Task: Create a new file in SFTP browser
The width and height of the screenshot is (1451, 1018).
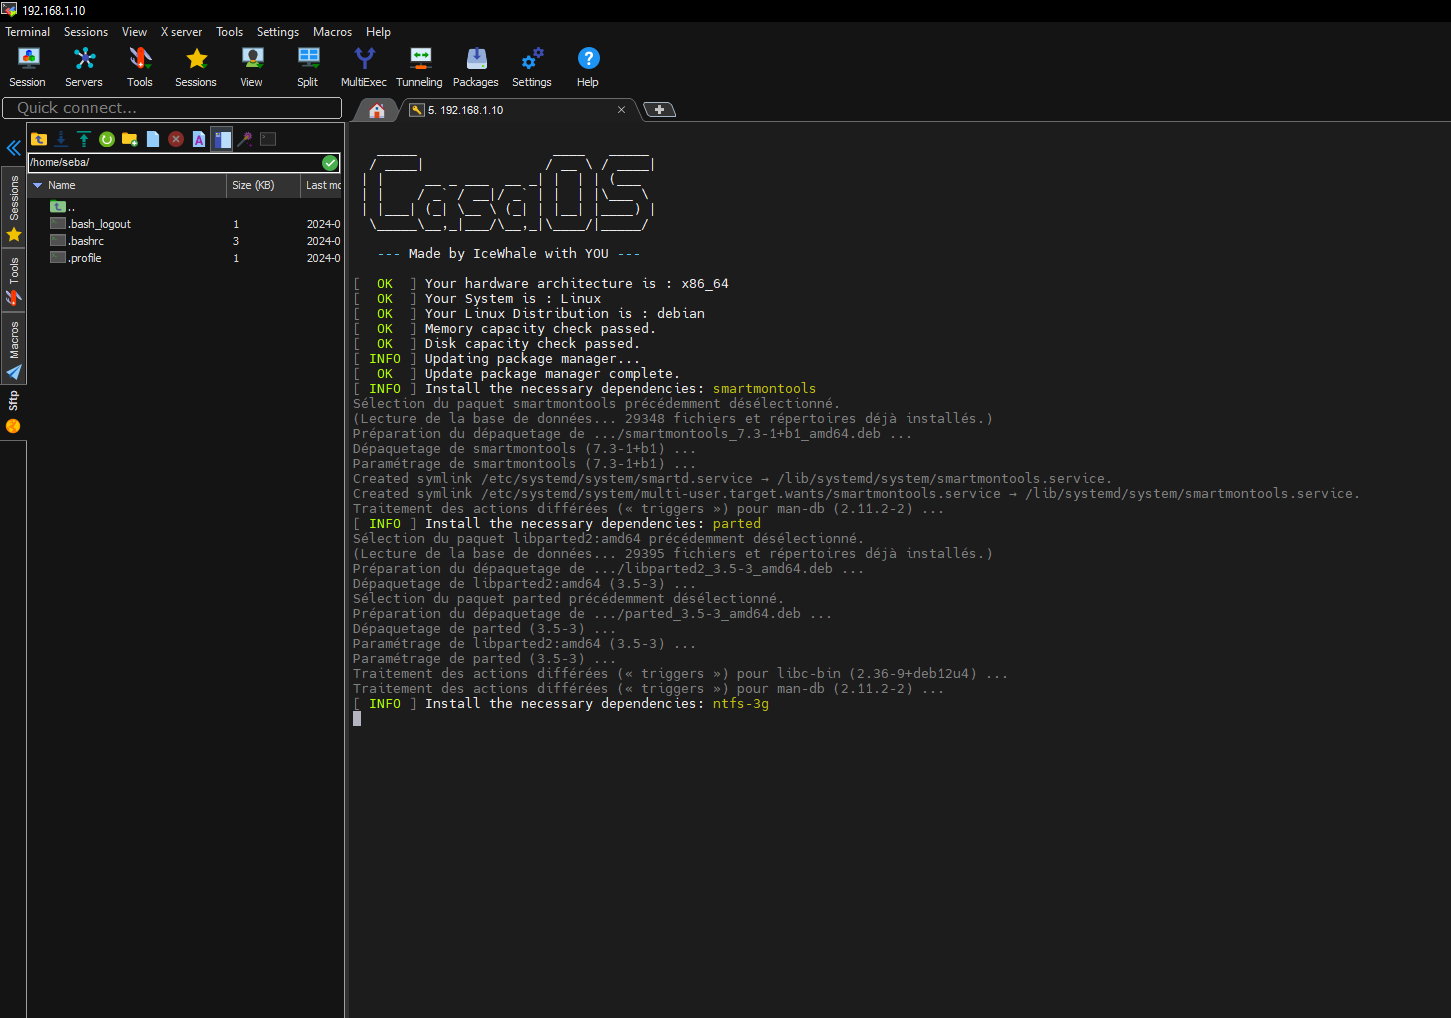Action: point(153,139)
